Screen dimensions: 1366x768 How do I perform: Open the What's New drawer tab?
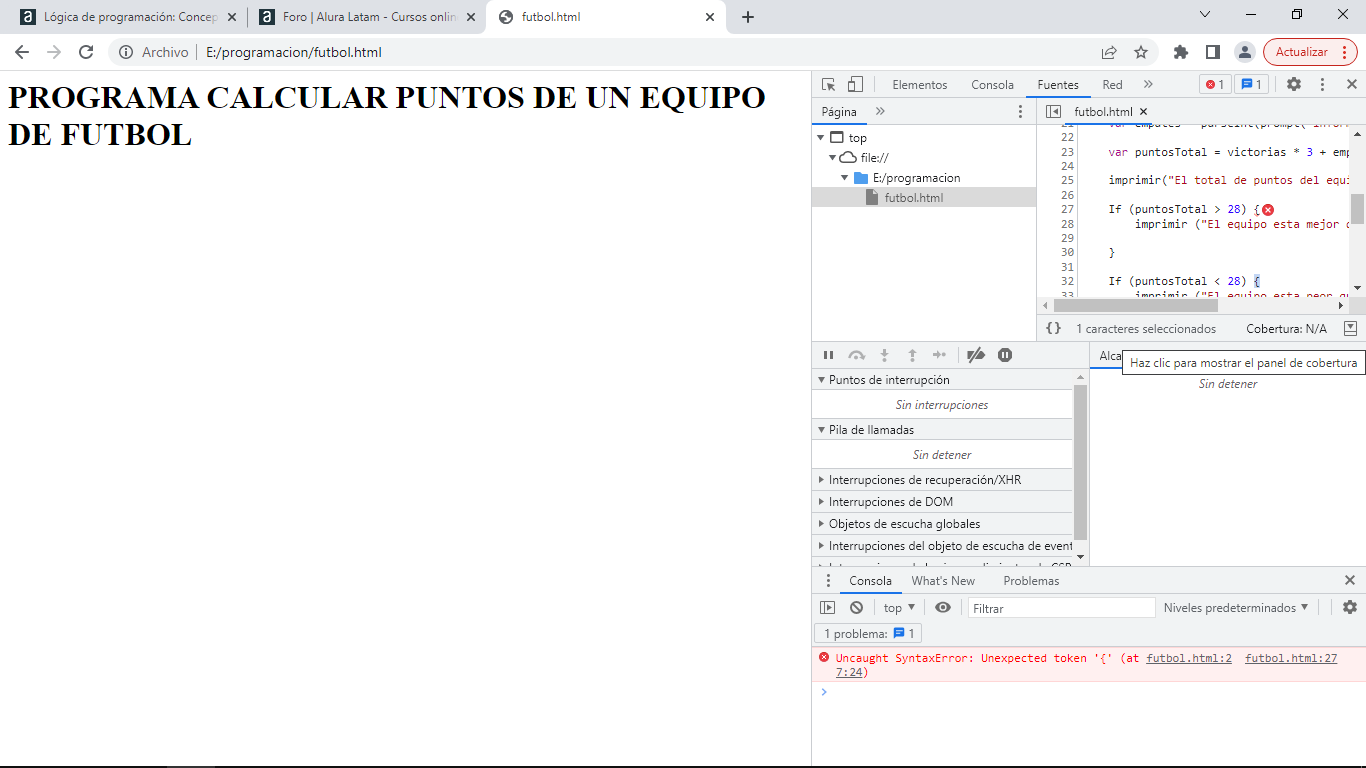(943, 581)
